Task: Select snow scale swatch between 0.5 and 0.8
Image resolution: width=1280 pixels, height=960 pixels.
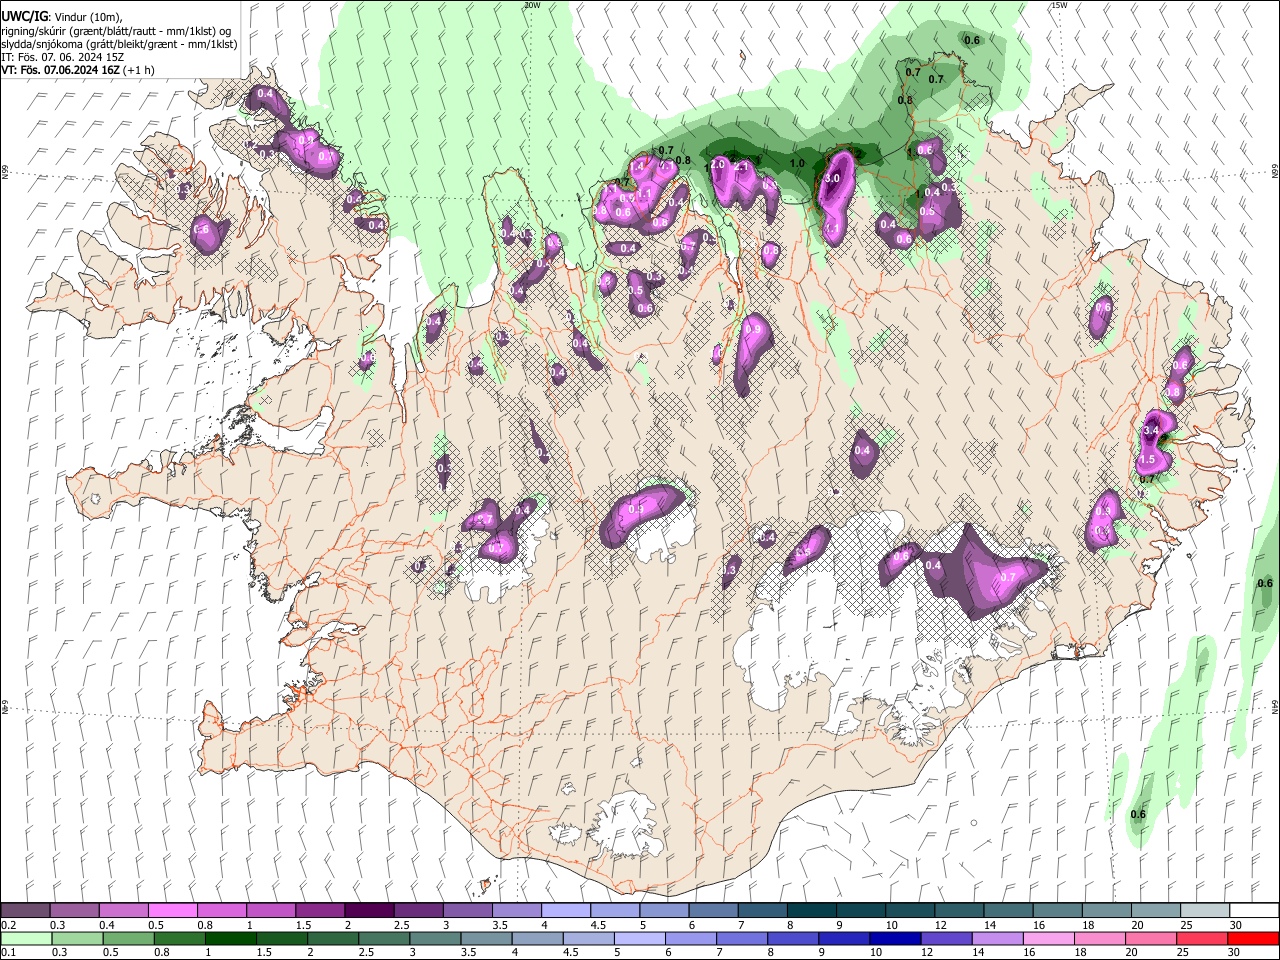Action: coord(172,911)
